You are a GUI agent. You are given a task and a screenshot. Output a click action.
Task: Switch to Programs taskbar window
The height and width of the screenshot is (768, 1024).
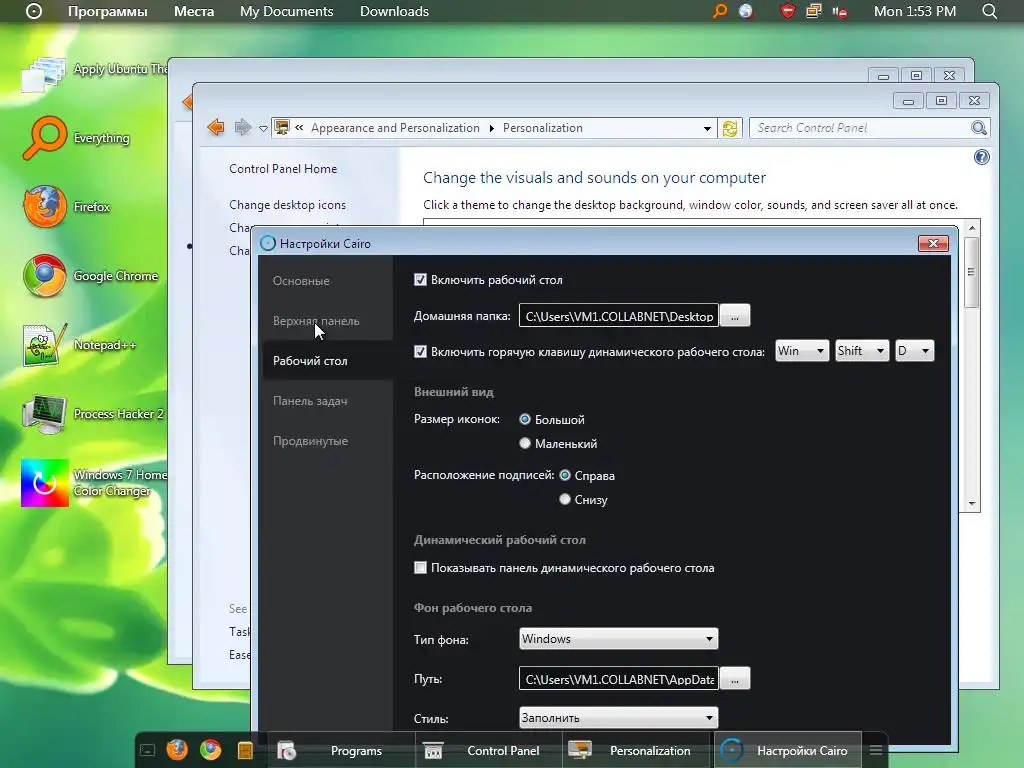342,750
